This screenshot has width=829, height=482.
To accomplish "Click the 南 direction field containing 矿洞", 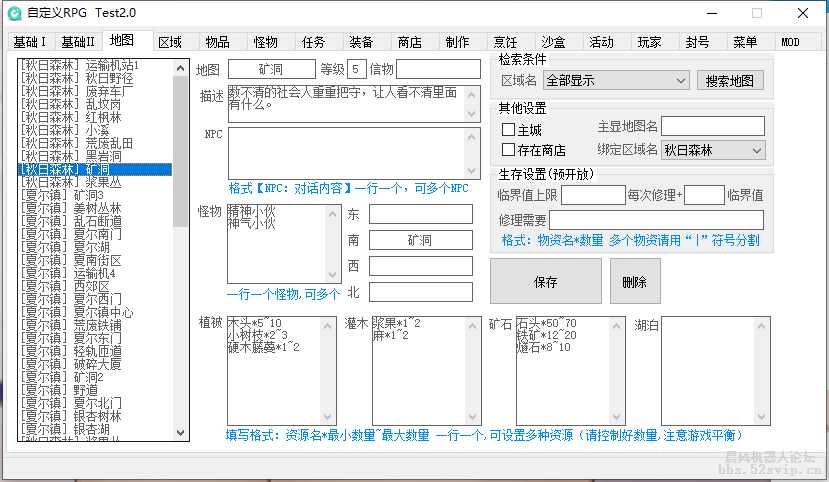I will point(421,240).
